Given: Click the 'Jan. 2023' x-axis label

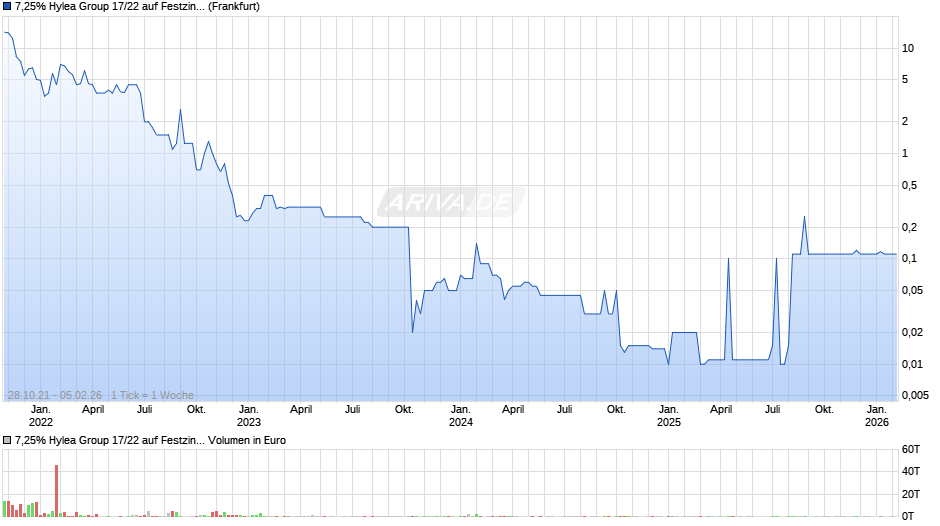Looking at the screenshot, I should pyautogui.click(x=249, y=416).
